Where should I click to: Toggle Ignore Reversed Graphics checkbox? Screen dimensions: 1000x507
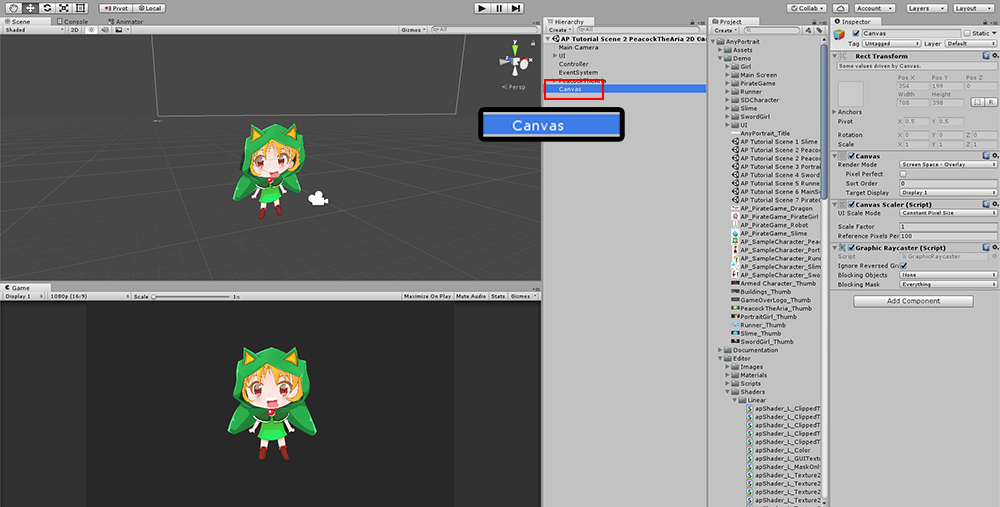(903, 266)
